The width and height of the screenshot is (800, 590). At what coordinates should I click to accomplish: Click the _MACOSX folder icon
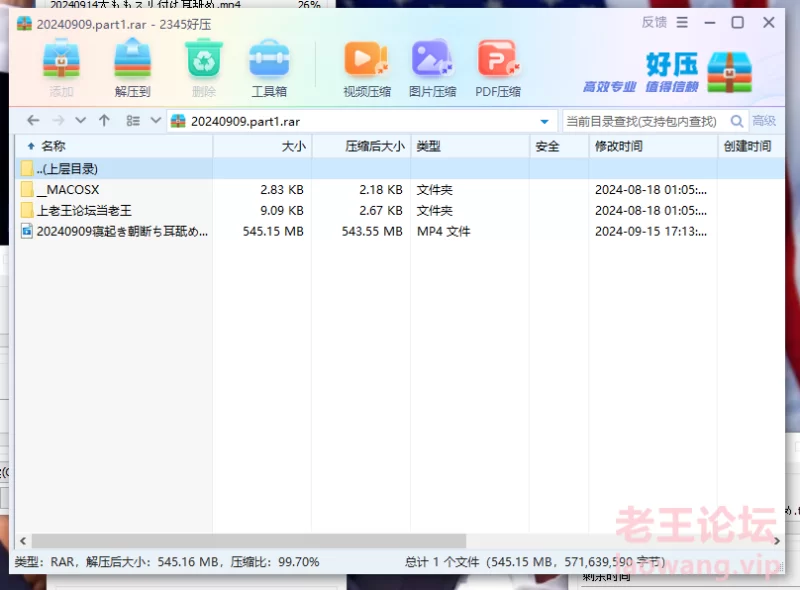(x=27, y=189)
